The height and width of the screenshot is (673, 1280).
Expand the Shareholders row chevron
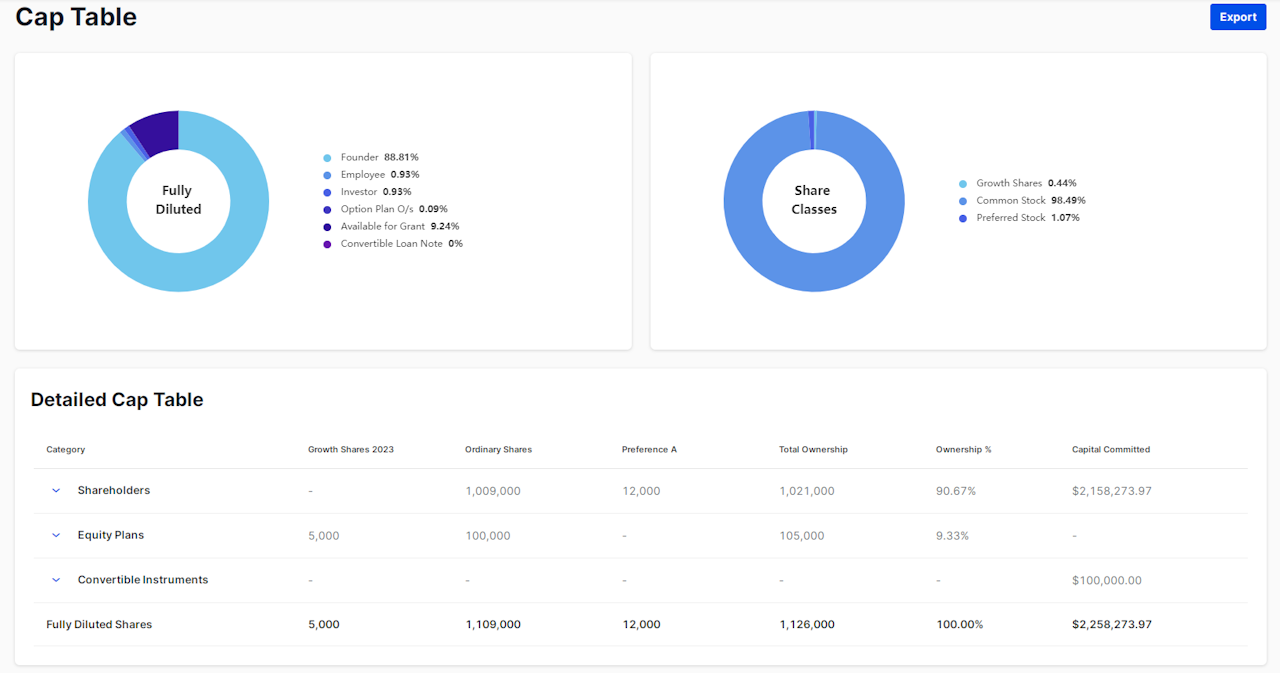click(x=56, y=491)
